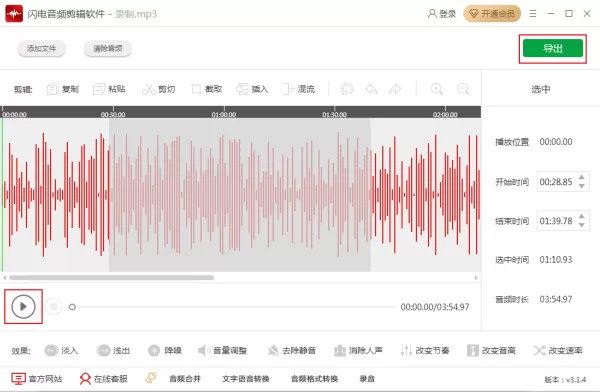
Task: Select the 截取 crop tool
Action: point(207,89)
